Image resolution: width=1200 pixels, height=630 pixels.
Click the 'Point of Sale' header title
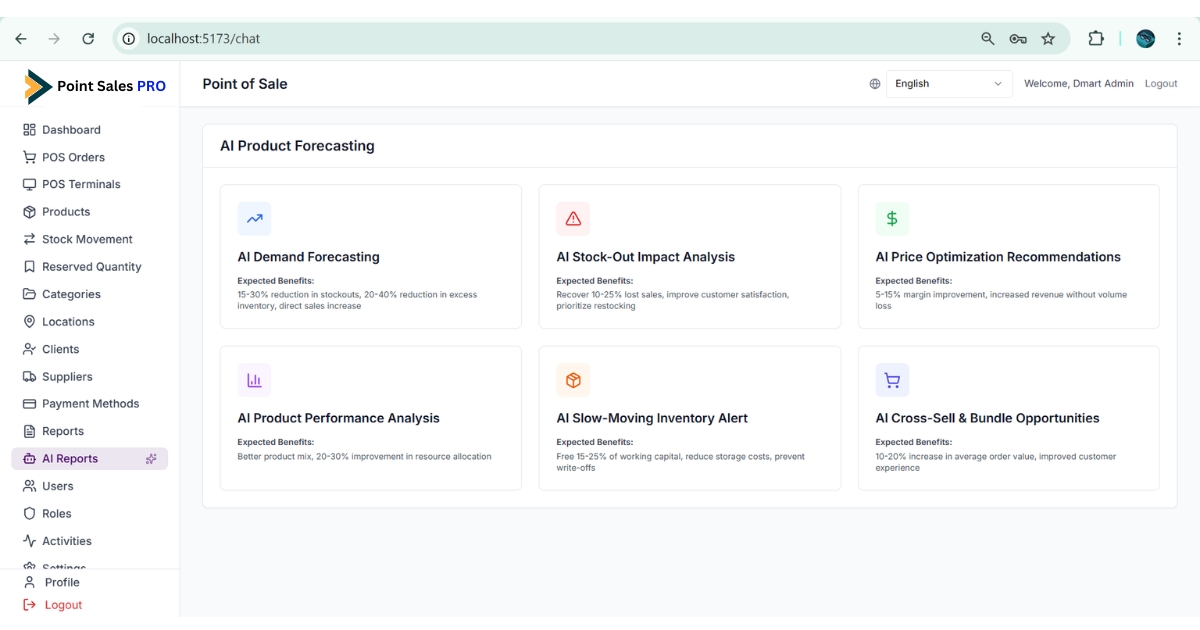click(245, 84)
